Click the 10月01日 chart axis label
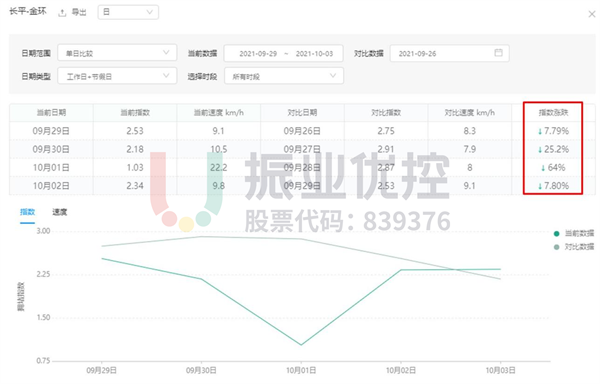This screenshot has height=384, width=600. [301, 370]
